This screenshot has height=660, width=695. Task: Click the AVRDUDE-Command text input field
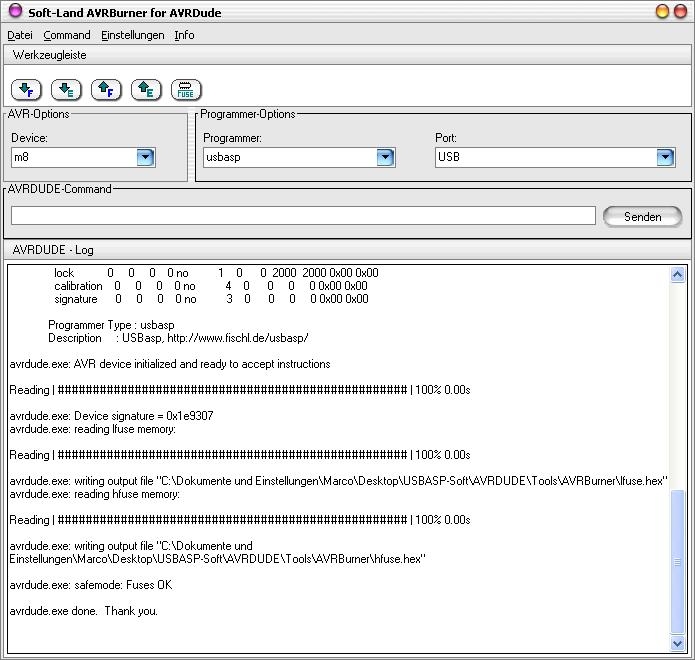click(x=303, y=216)
